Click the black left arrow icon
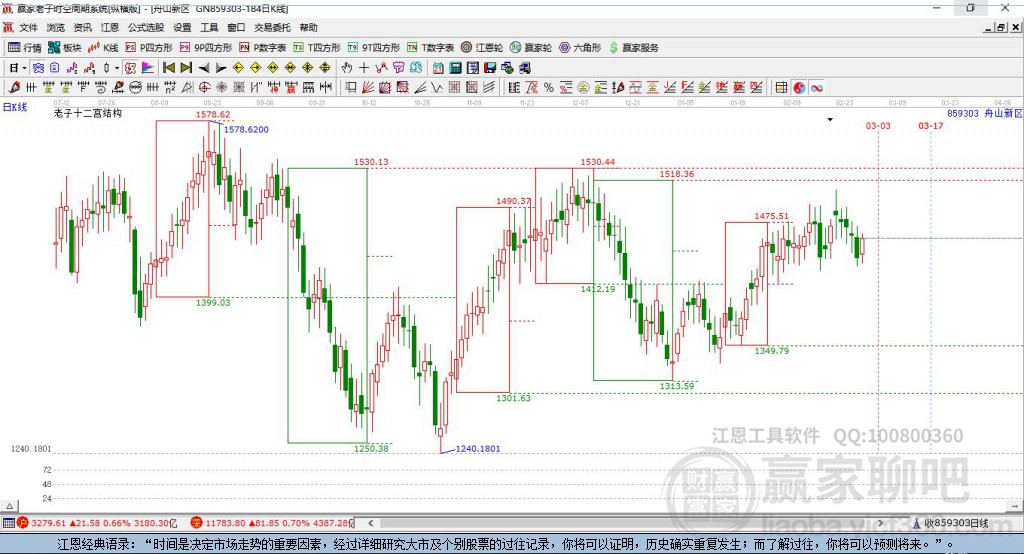Screen dimensions: 1024x554 tap(204, 68)
